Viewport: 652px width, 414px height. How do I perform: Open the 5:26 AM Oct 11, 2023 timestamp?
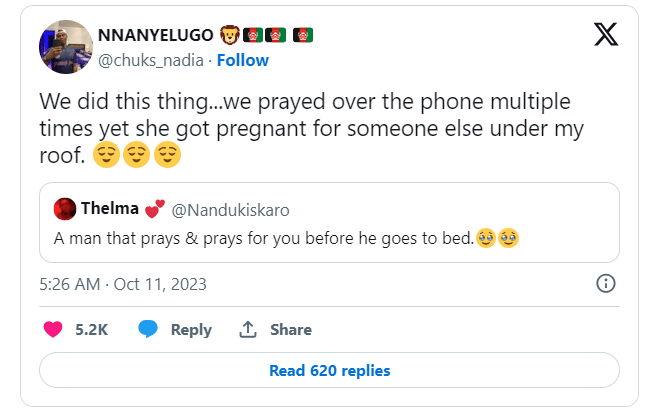coord(123,284)
